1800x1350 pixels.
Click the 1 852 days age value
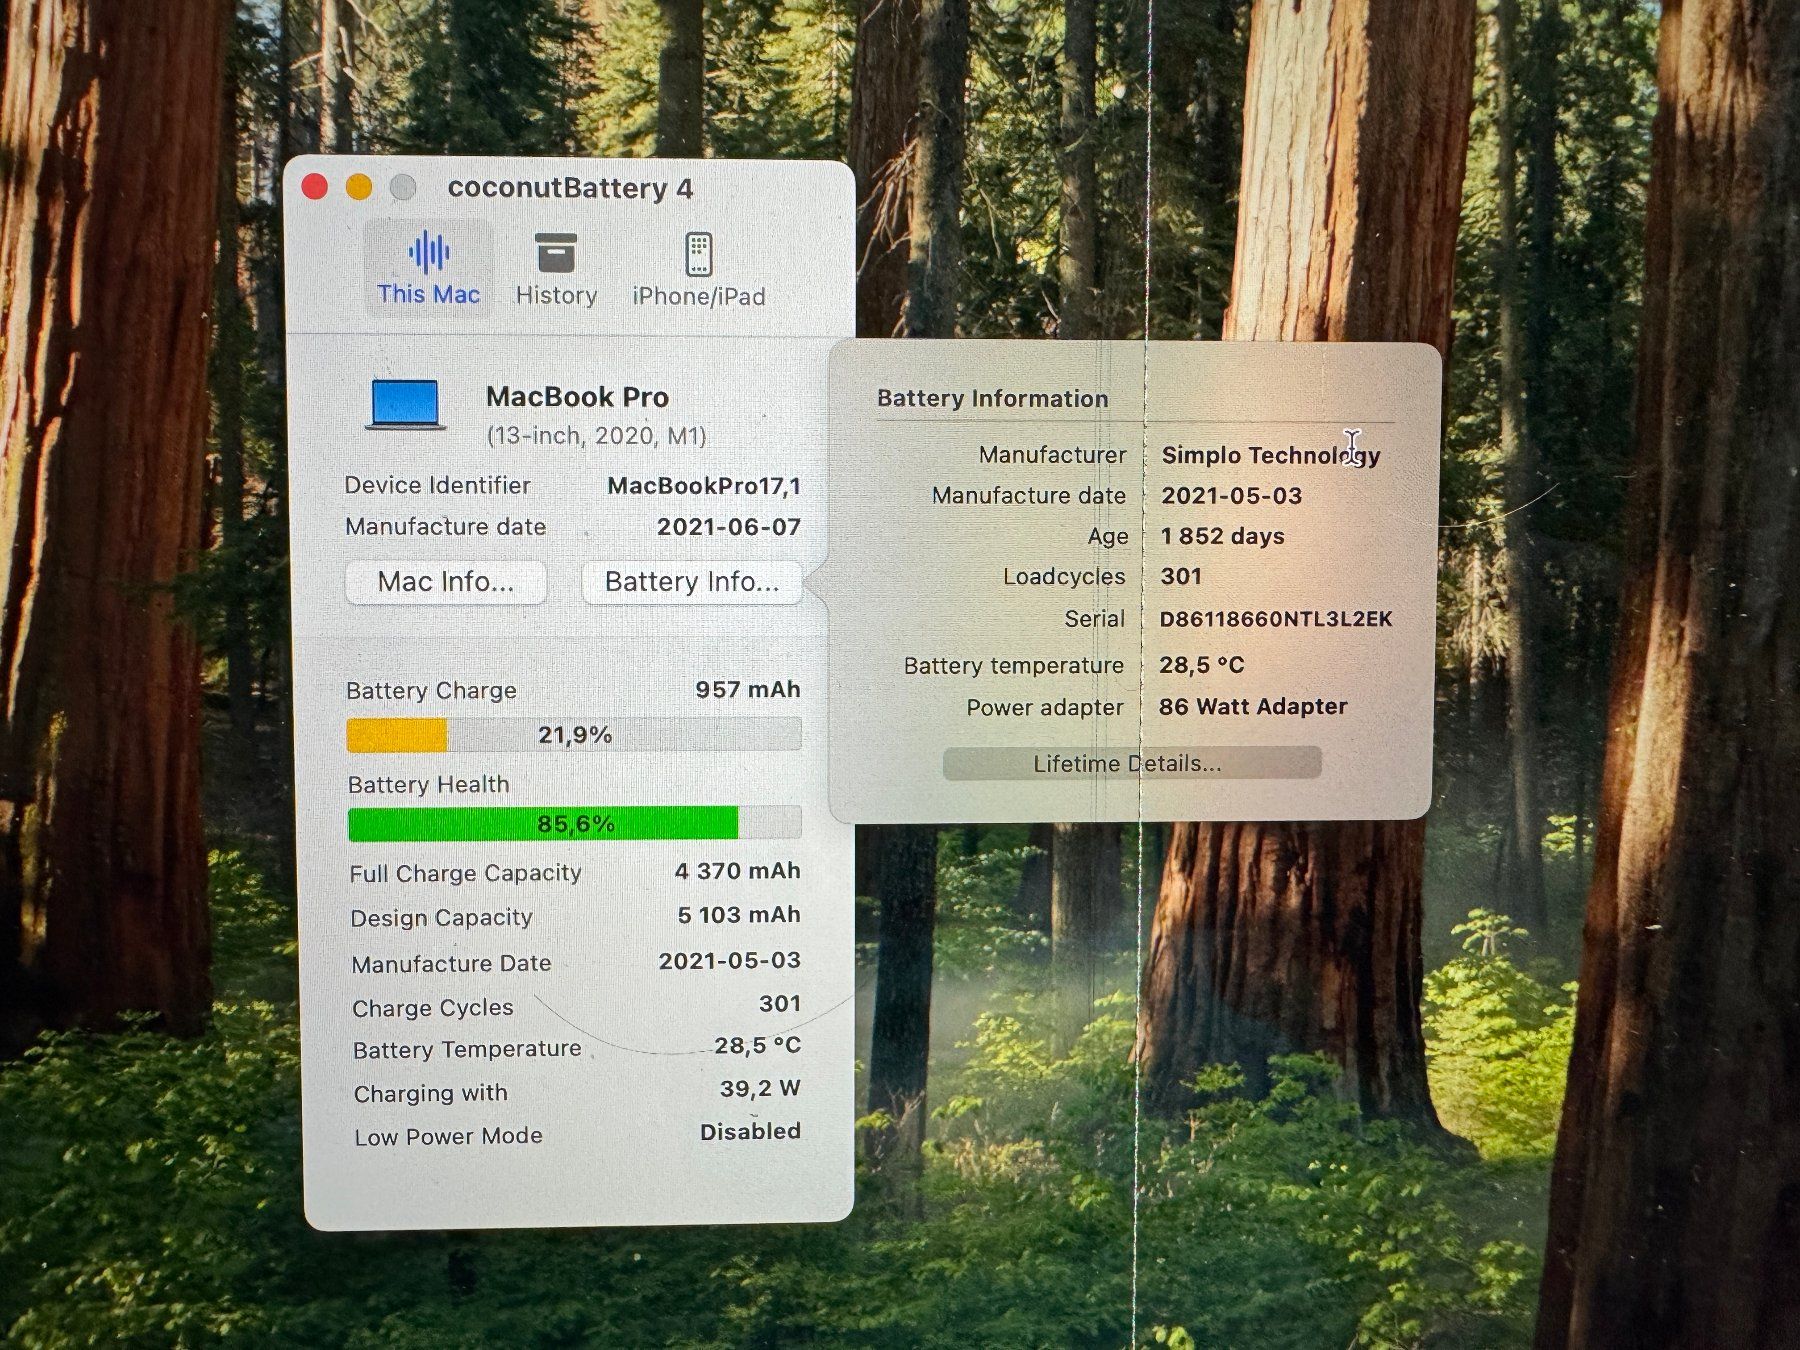(x=1222, y=537)
